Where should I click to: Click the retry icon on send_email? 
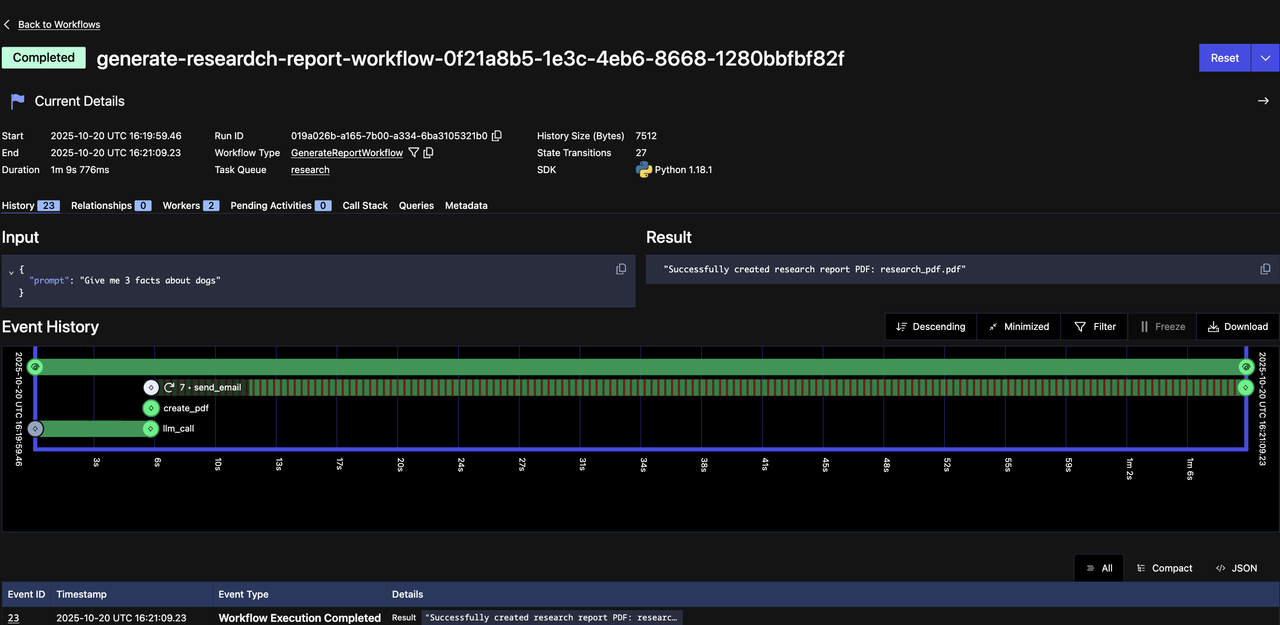169,387
